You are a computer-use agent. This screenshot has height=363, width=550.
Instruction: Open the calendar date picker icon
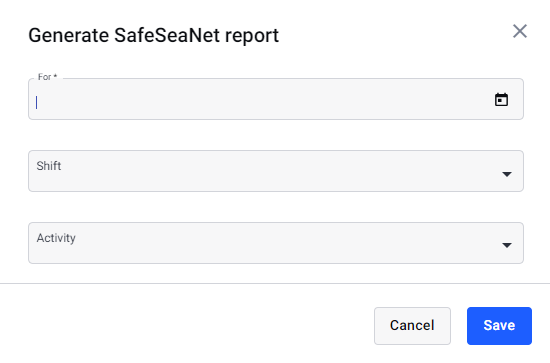tap(501, 100)
